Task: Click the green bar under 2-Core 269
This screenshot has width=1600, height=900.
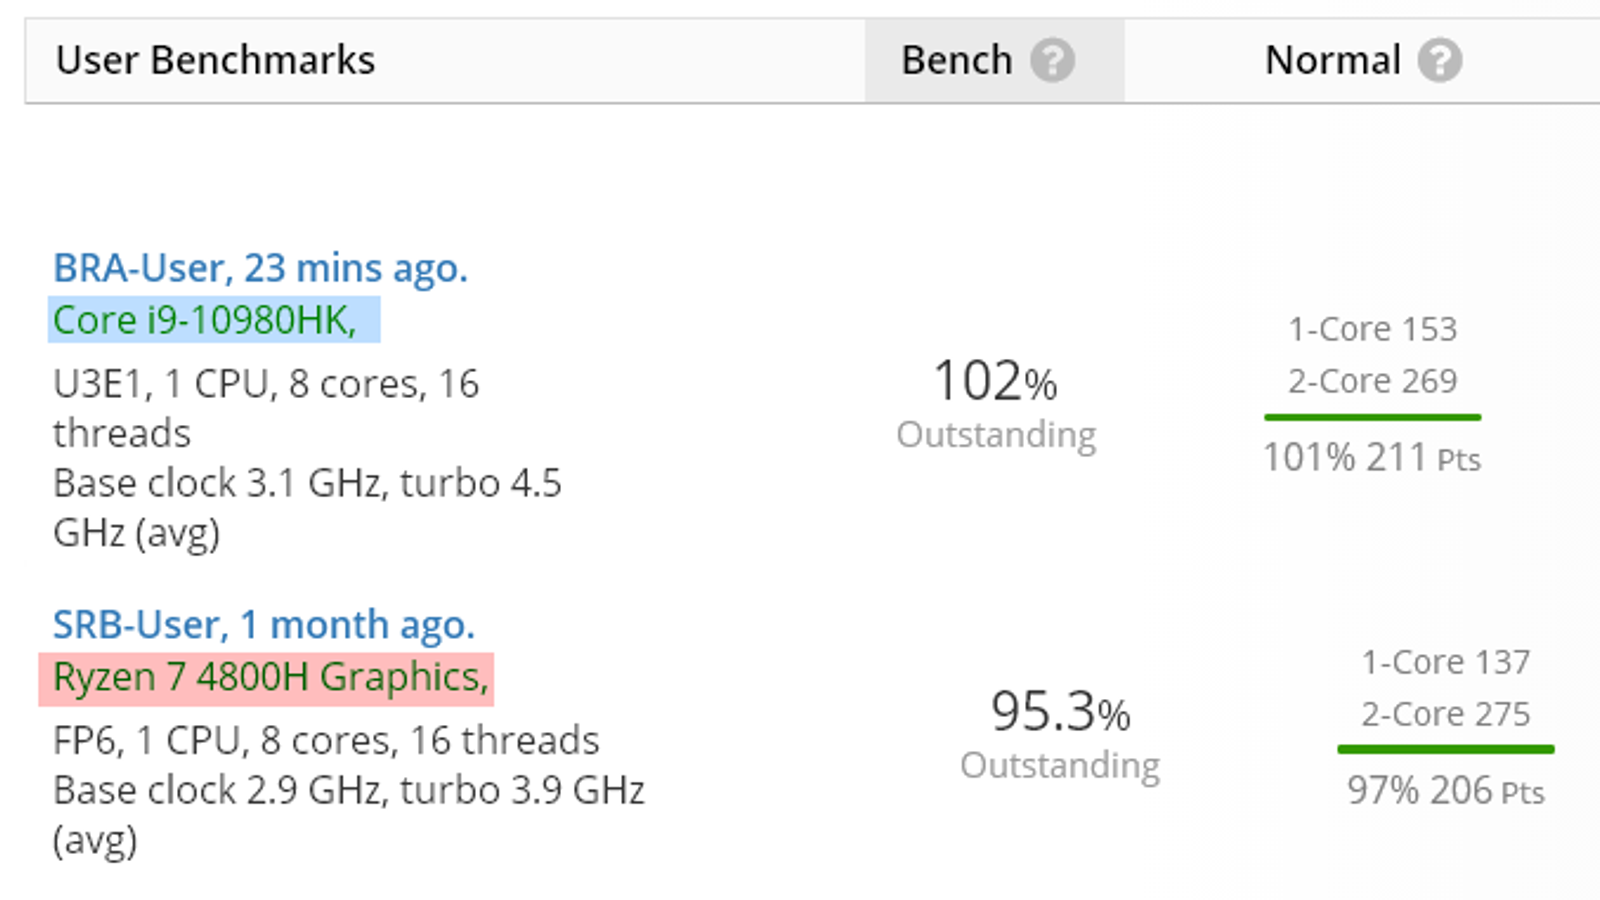Action: pyautogui.click(x=1372, y=417)
